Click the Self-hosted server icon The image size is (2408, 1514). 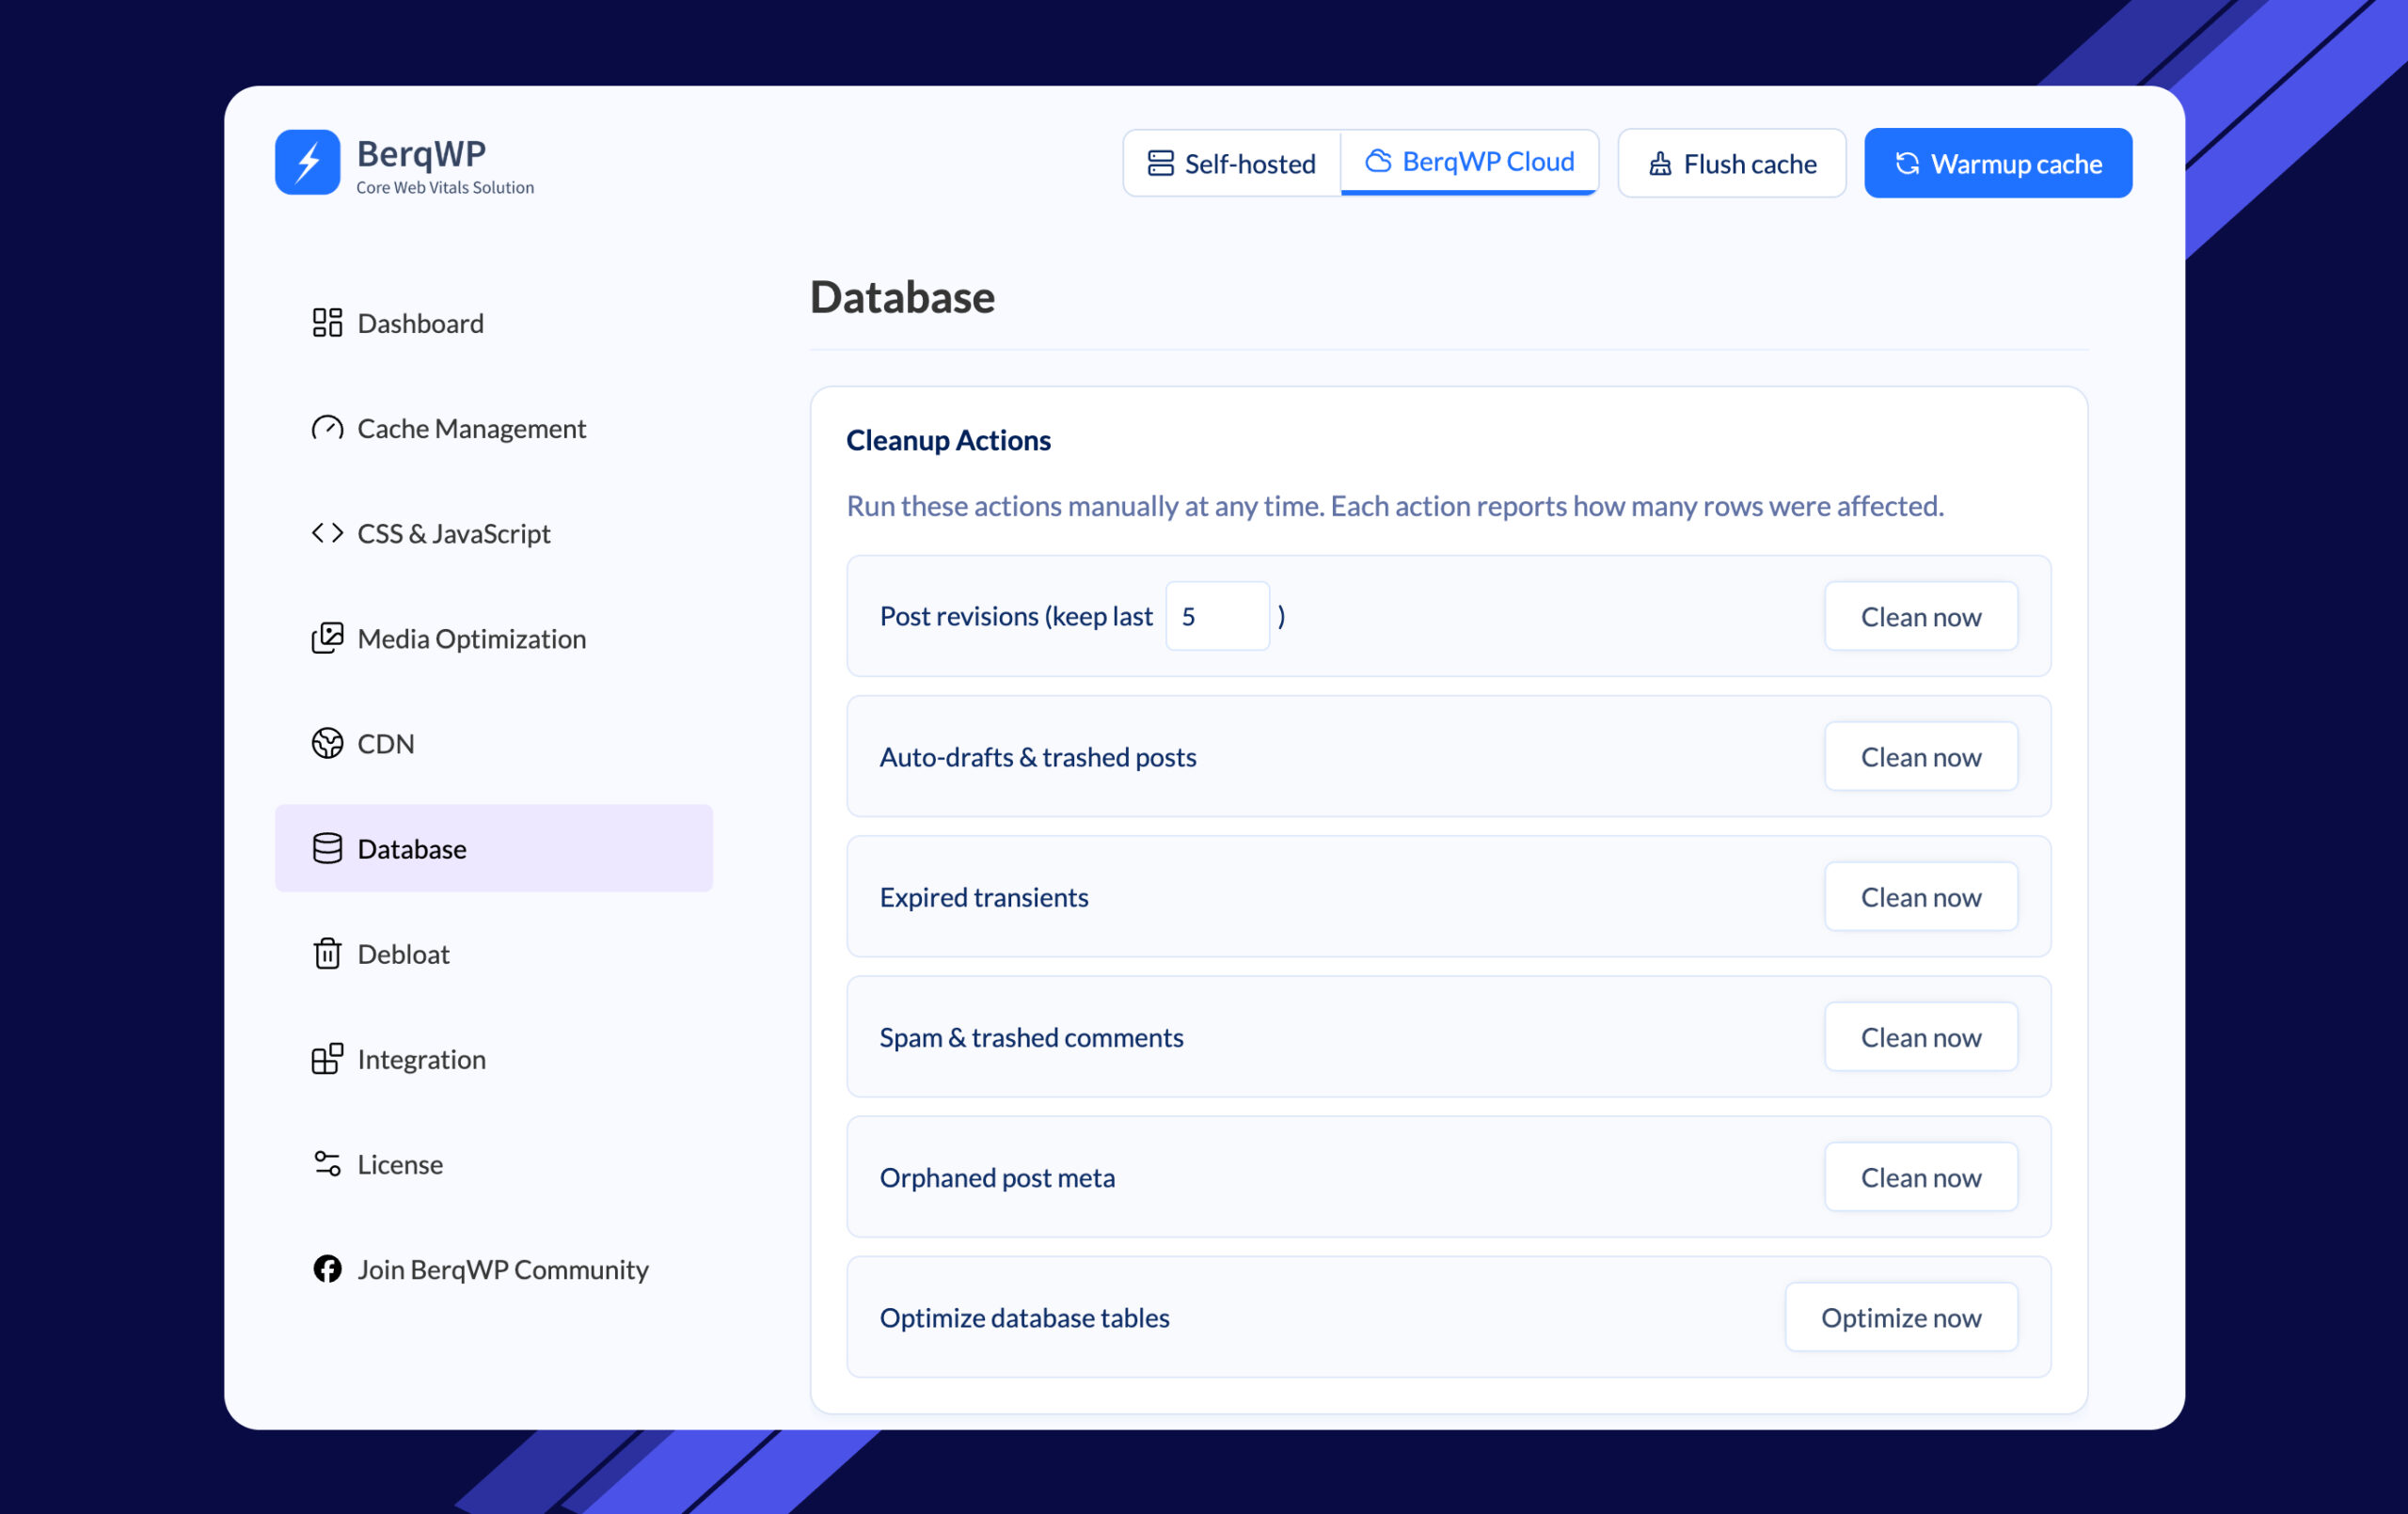(x=1160, y=163)
